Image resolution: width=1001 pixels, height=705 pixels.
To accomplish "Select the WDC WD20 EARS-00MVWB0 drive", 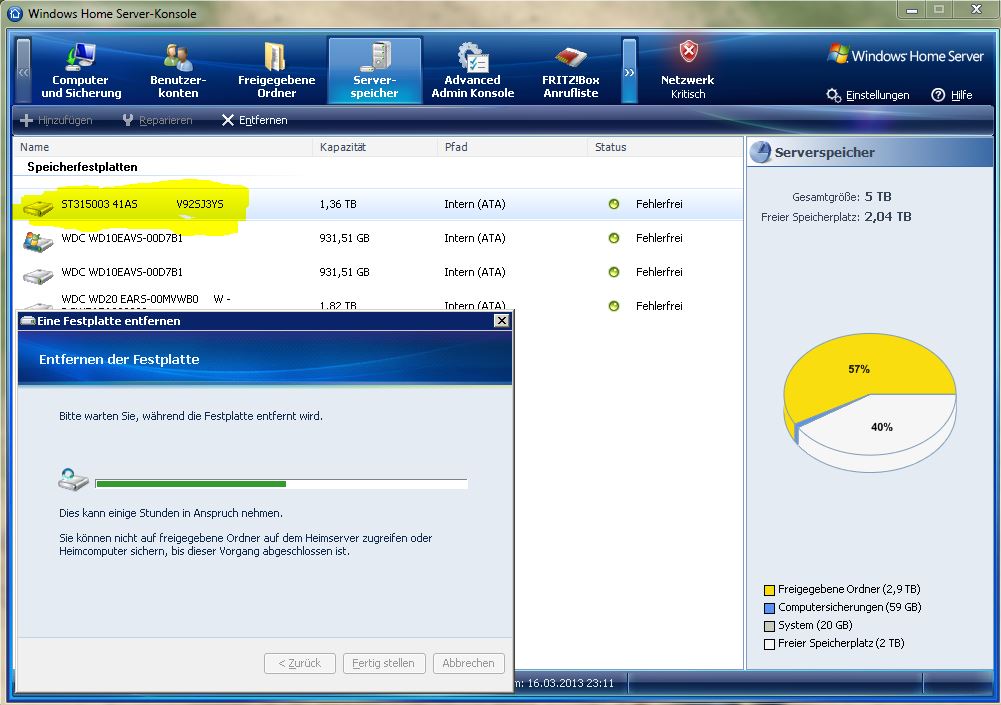I will (378, 301).
